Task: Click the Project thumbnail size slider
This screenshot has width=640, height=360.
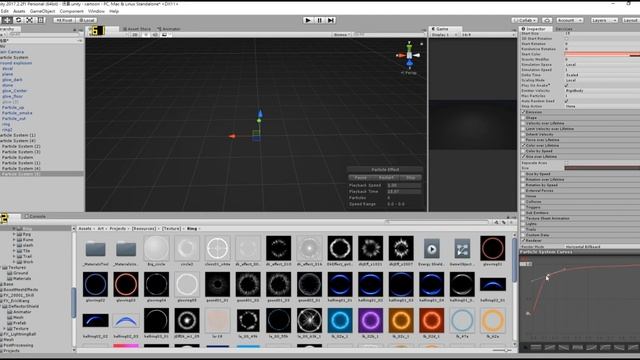Action: 501,350
